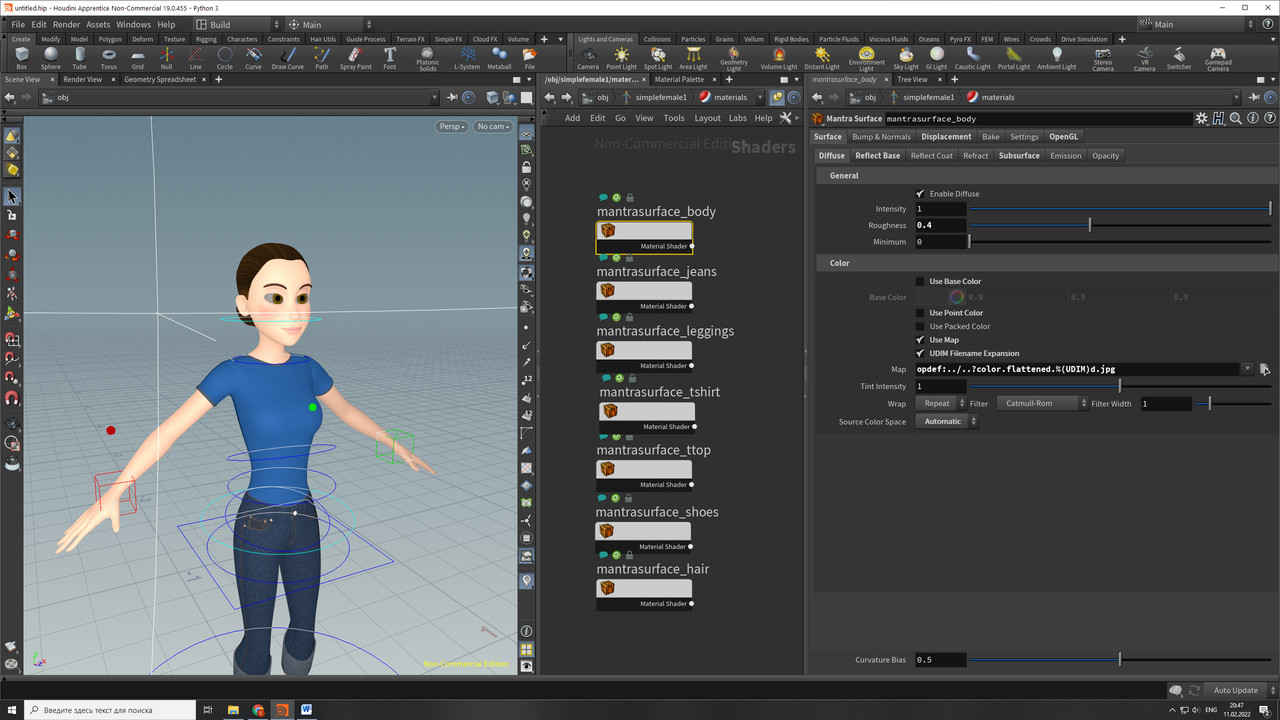Switch to the Reflect Base tab
Screen dimensions: 1280x720
(x=877, y=156)
